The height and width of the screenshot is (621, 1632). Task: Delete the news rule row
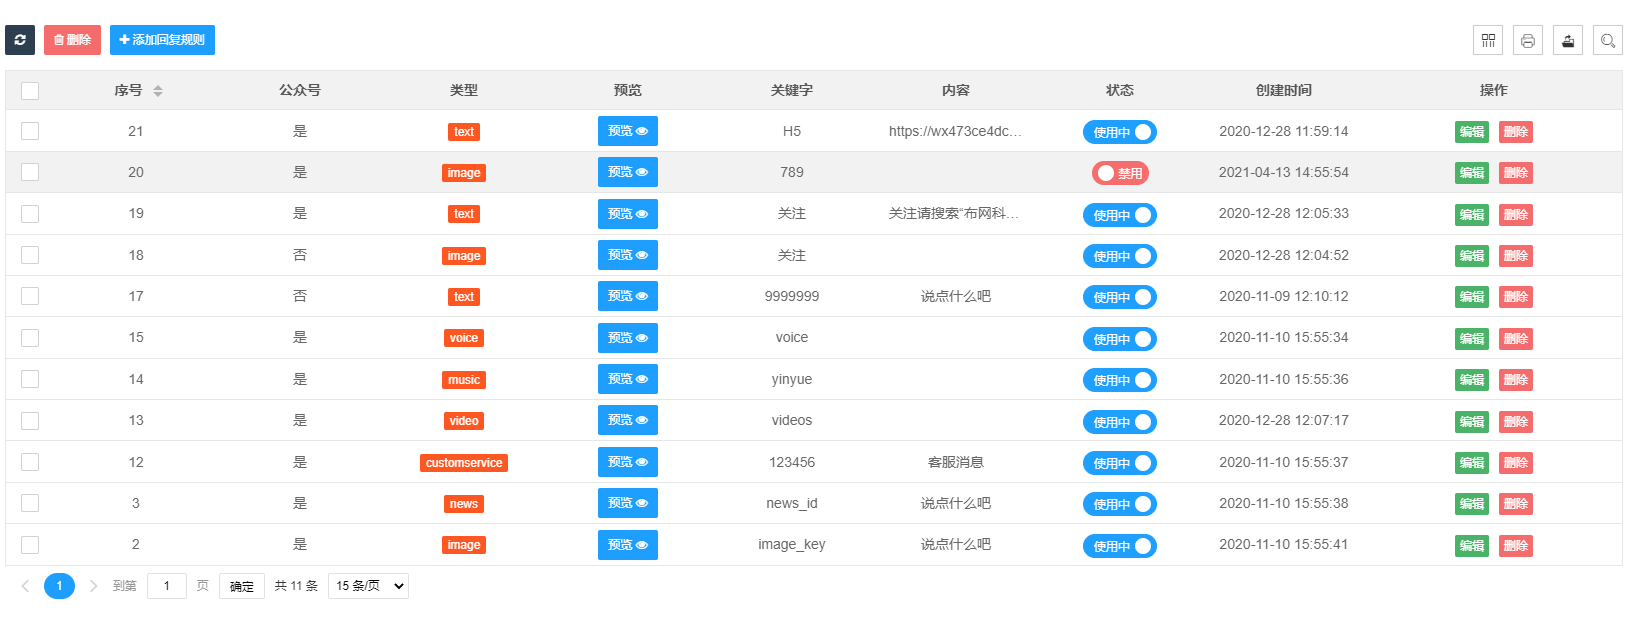coord(1515,504)
